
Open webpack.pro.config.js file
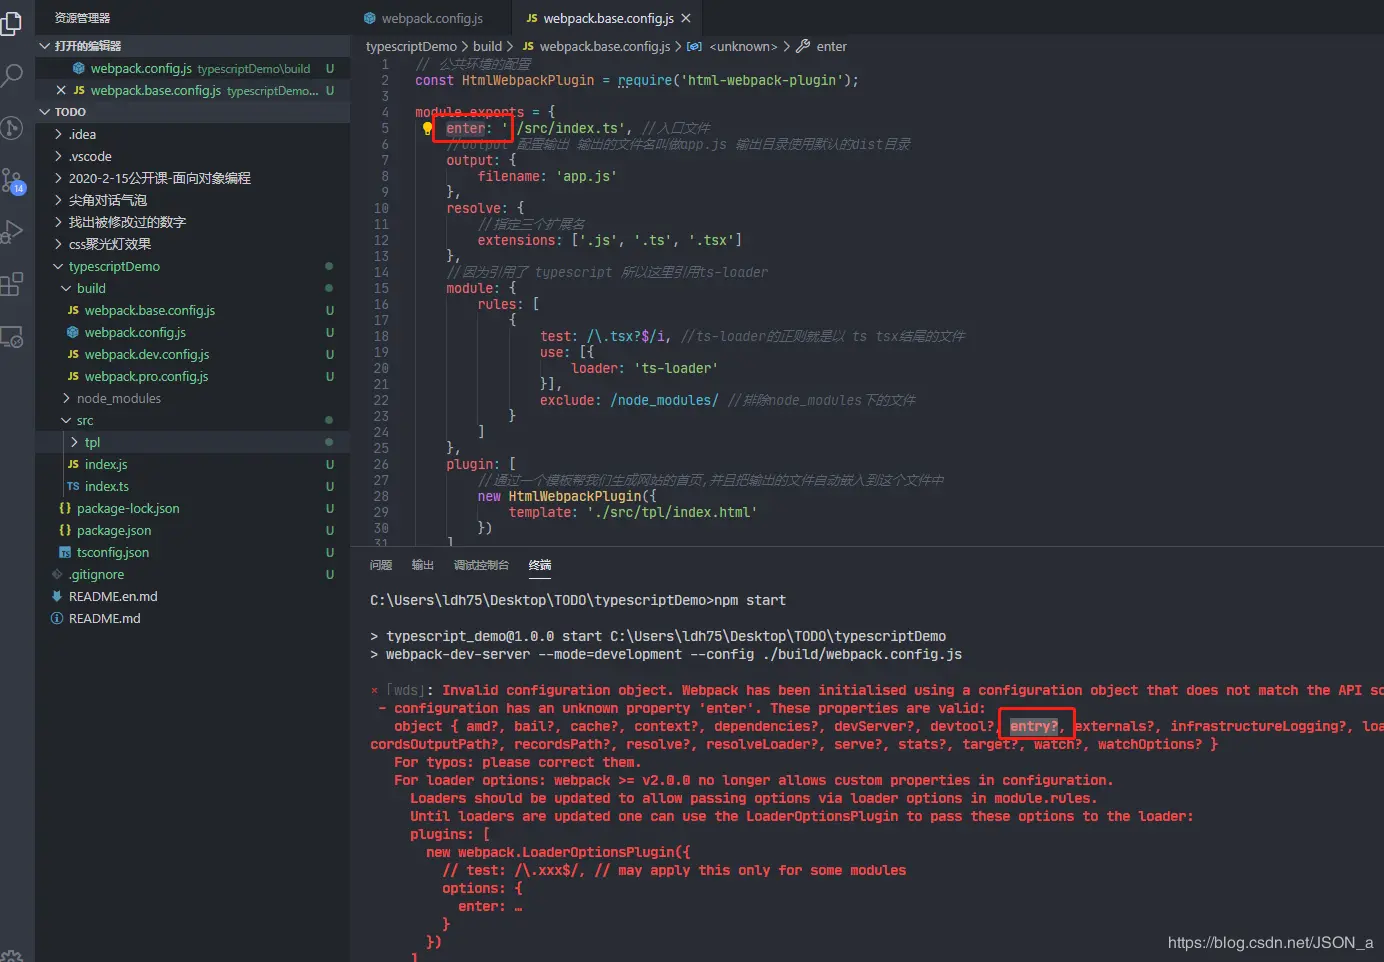coord(192,376)
